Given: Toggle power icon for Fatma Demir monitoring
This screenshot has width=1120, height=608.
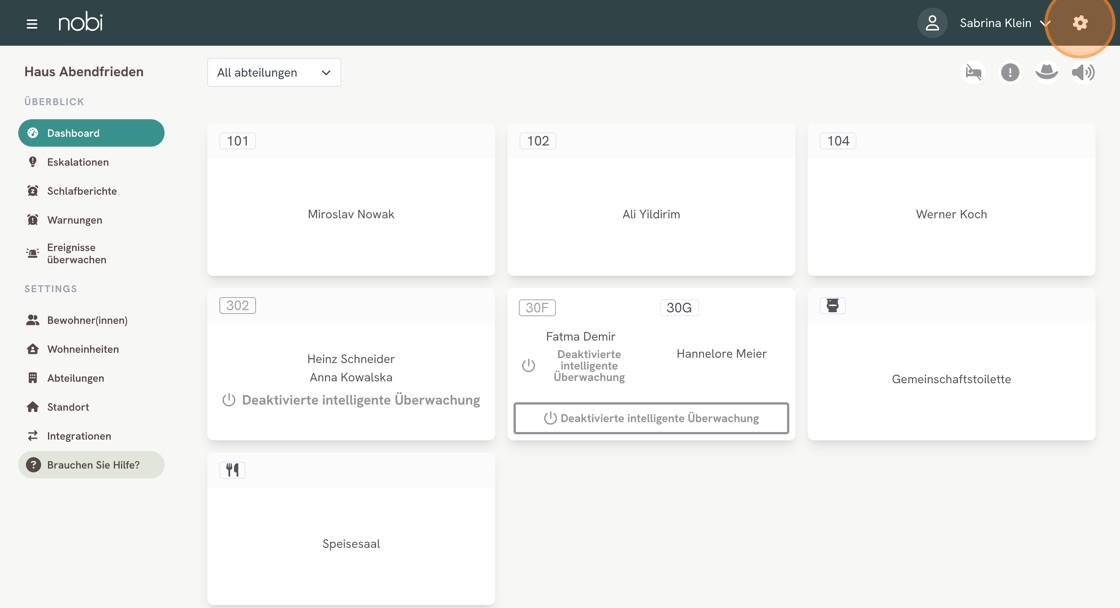Looking at the screenshot, I should (529, 366).
